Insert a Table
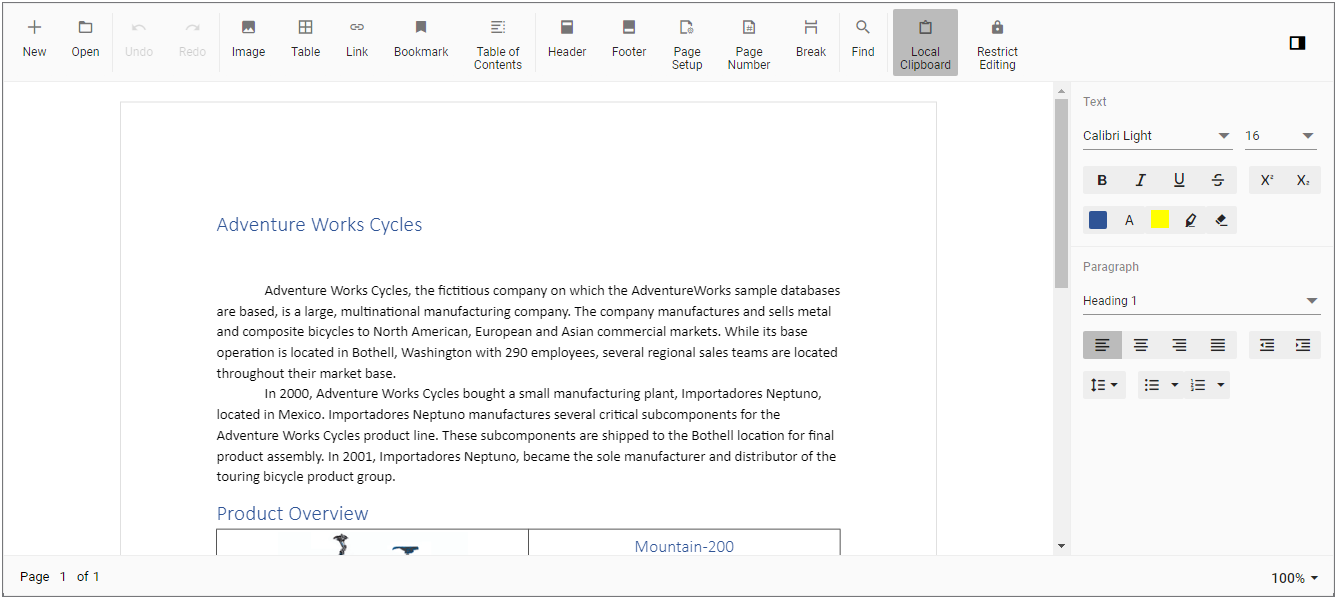This screenshot has width=1337, height=600. tap(305, 41)
